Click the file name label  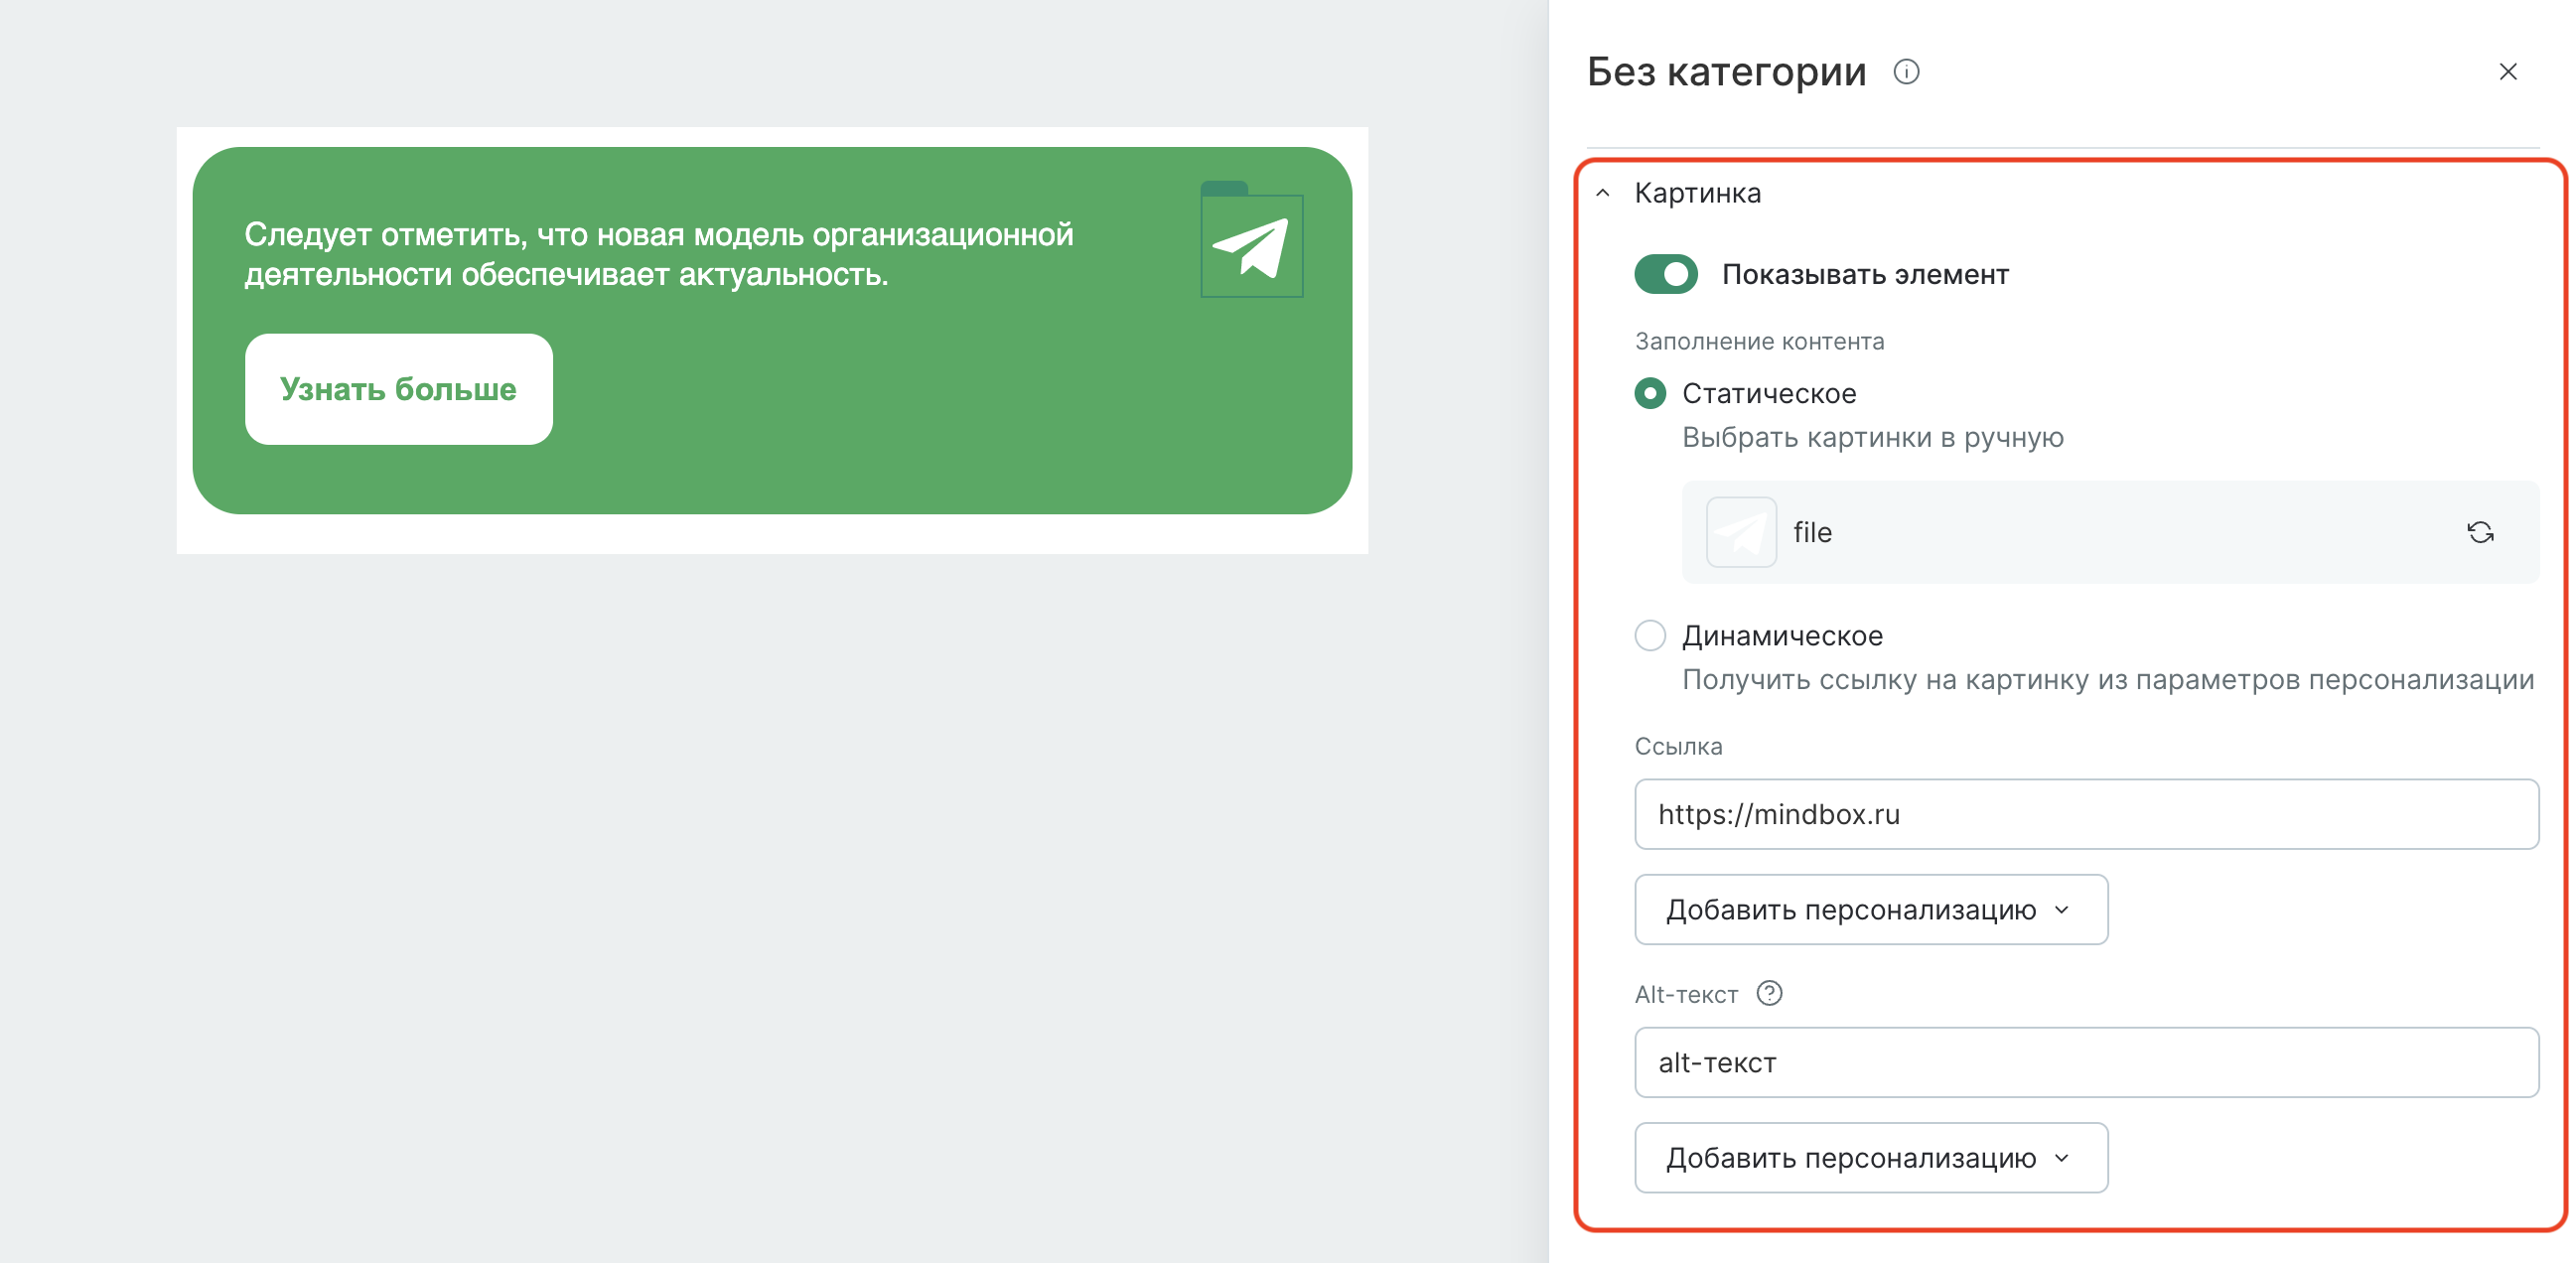pyautogui.click(x=1812, y=532)
